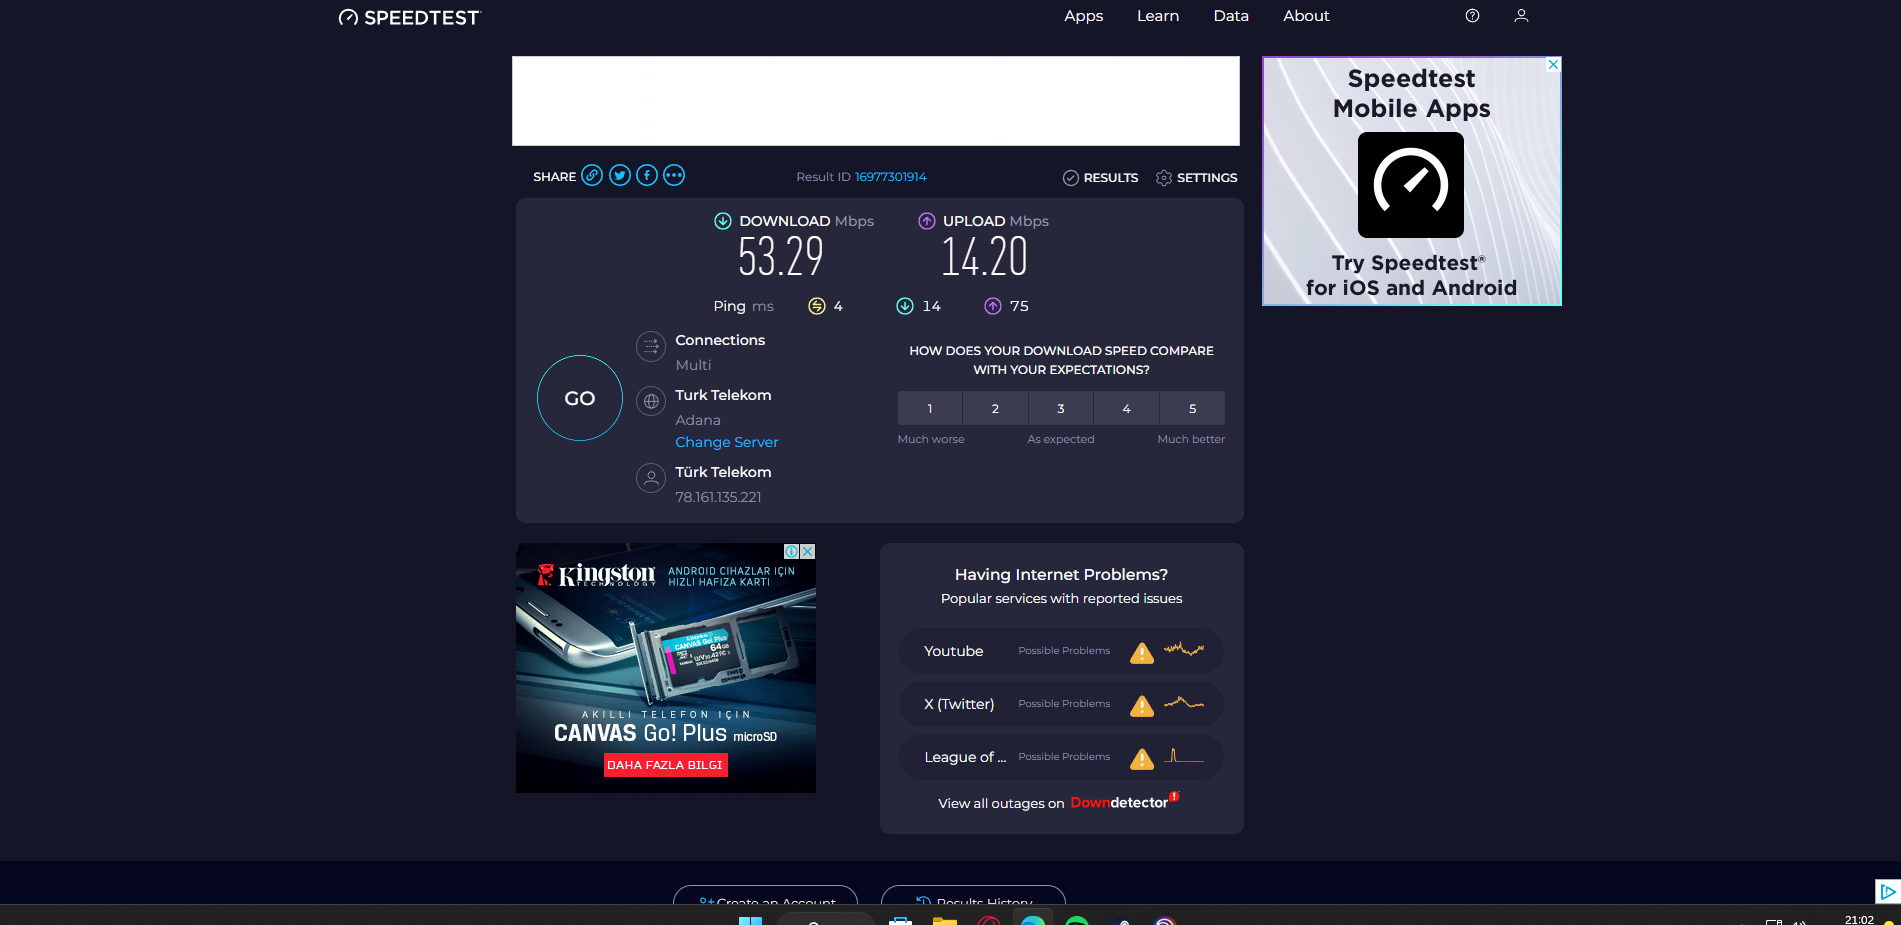Image resolution: width=1901 pixels, height=925 pixels.
Task: Click the Speedtest logo in the header
Action: [x=409, y=17]
